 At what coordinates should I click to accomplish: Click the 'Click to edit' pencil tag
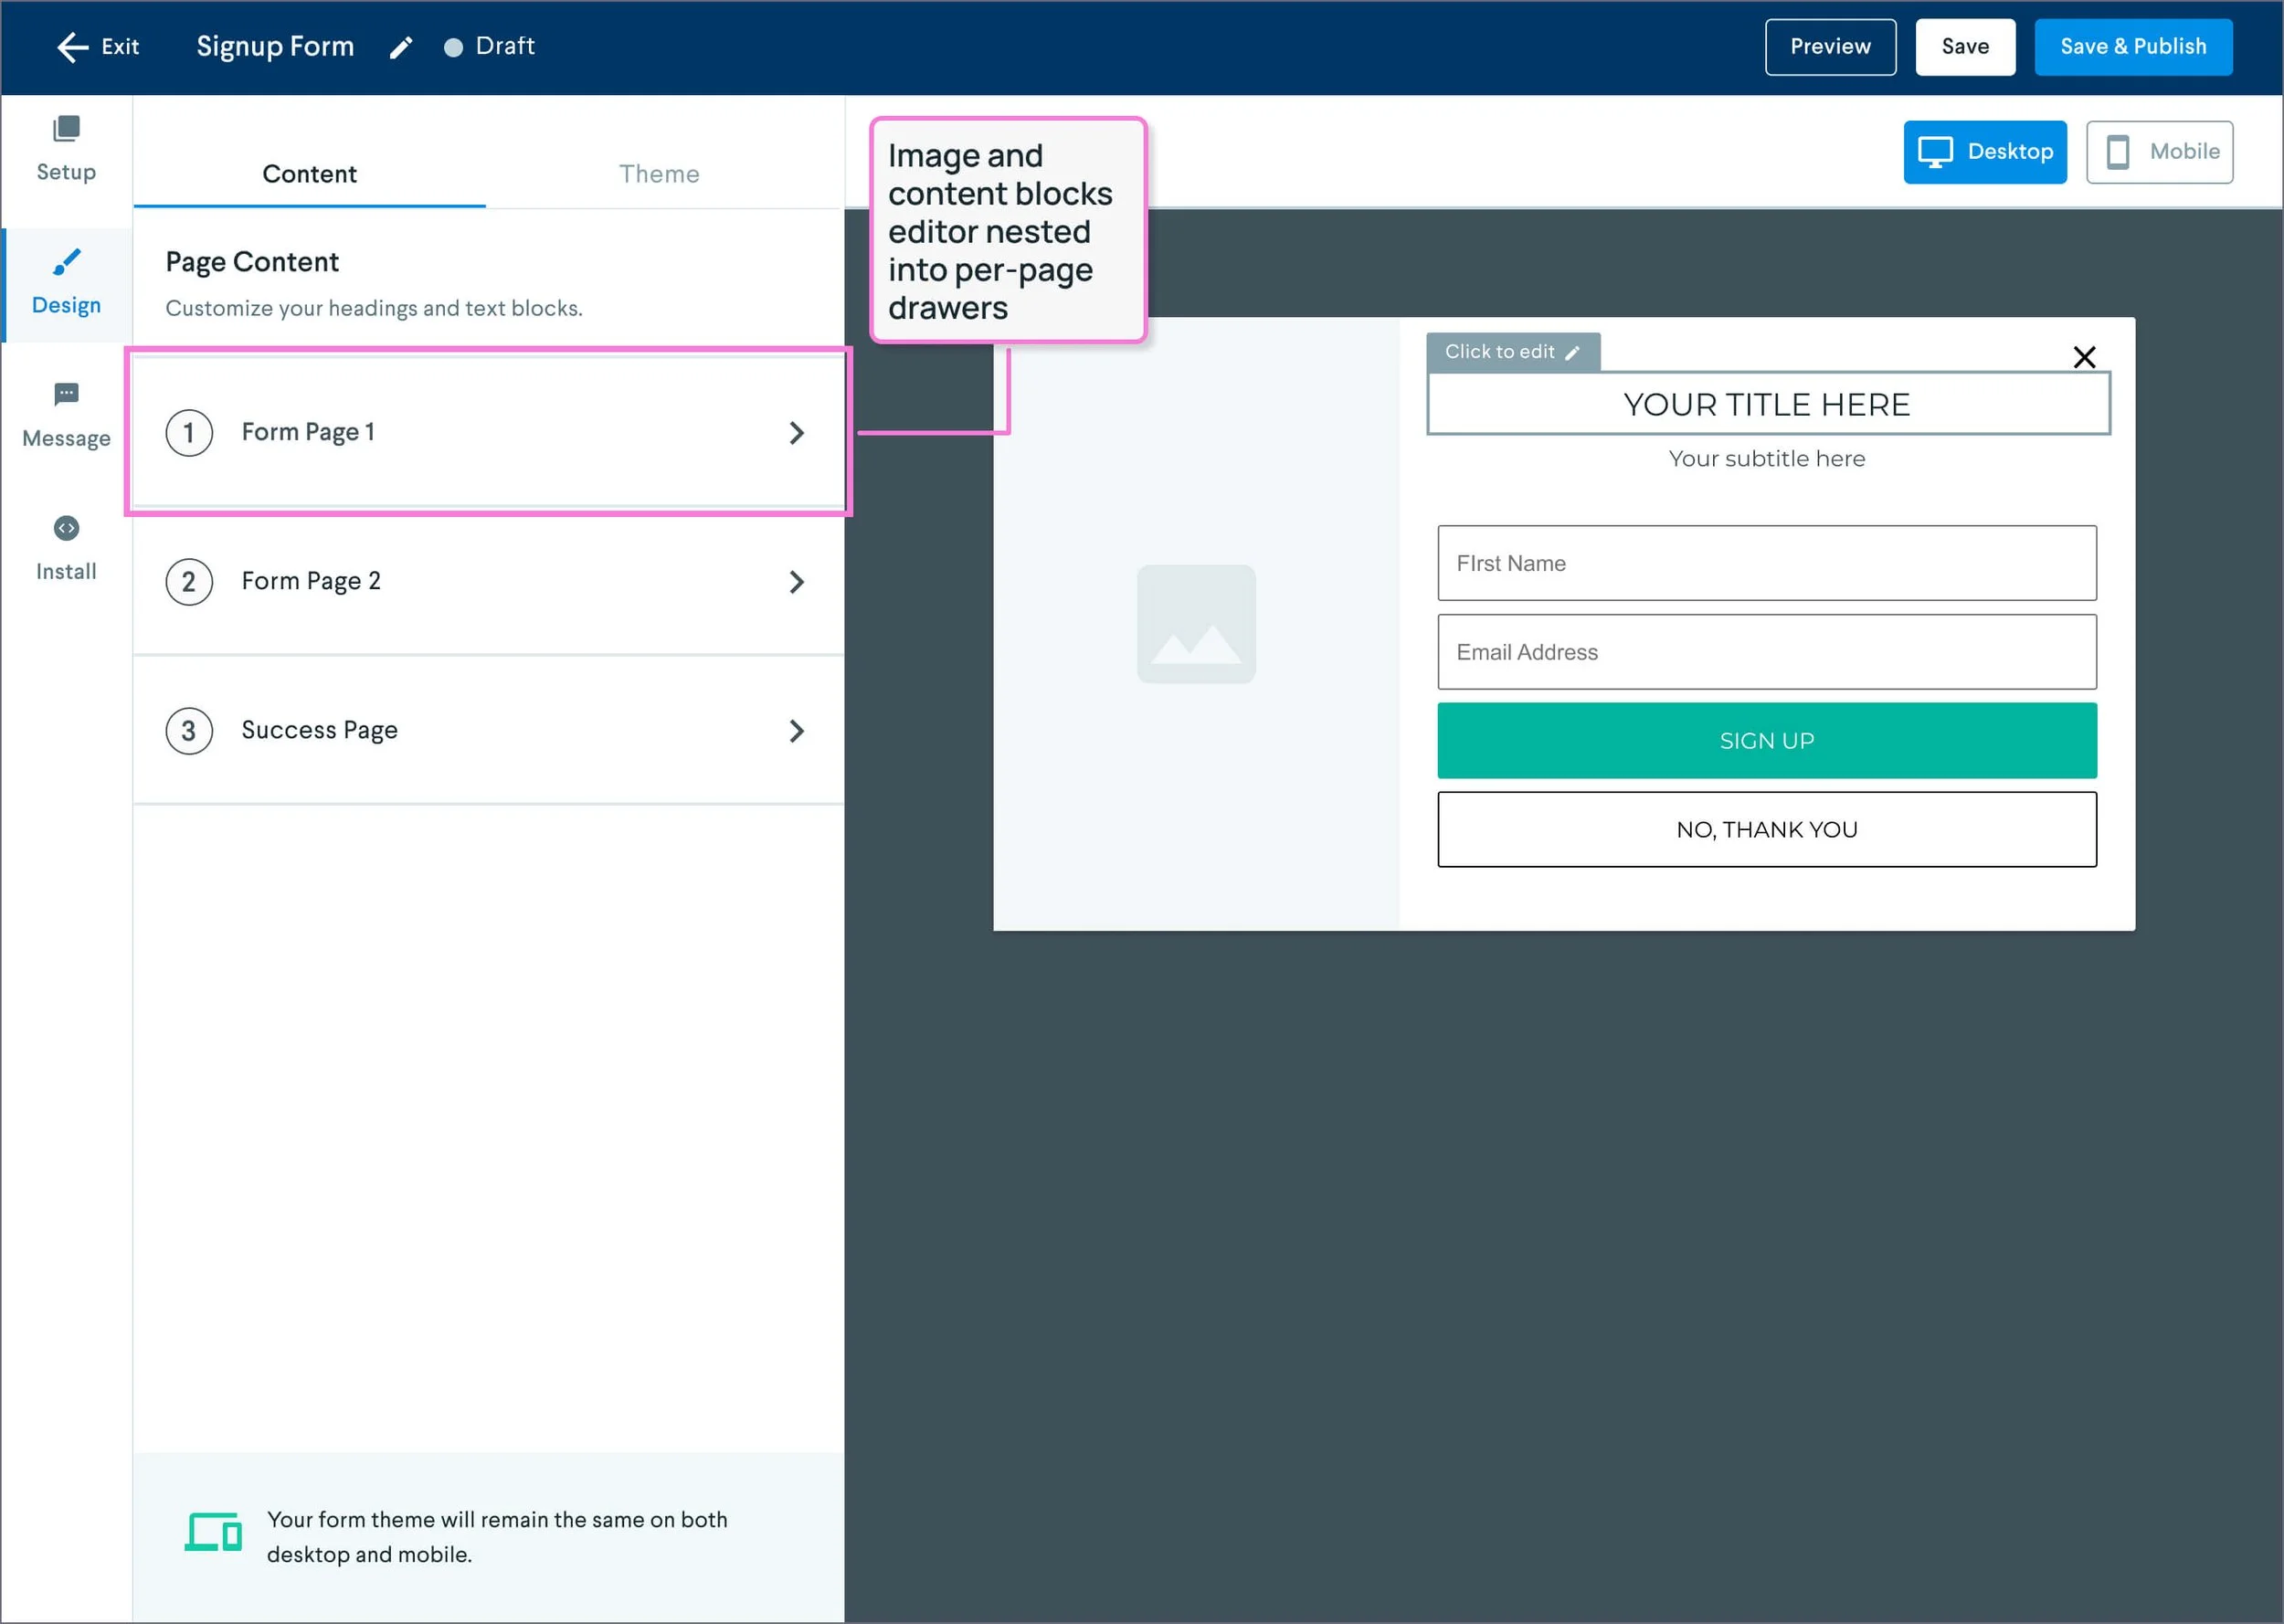[1512, 352]
